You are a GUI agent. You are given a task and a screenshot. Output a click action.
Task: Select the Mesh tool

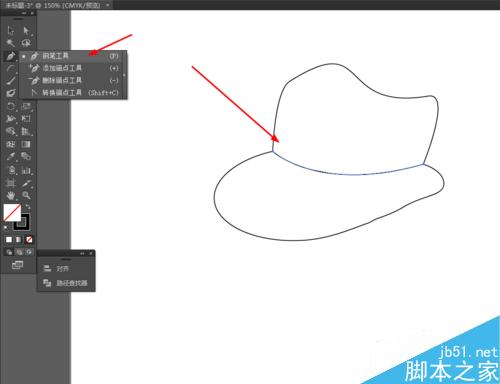pyautogui.click(x=11, y=144)
